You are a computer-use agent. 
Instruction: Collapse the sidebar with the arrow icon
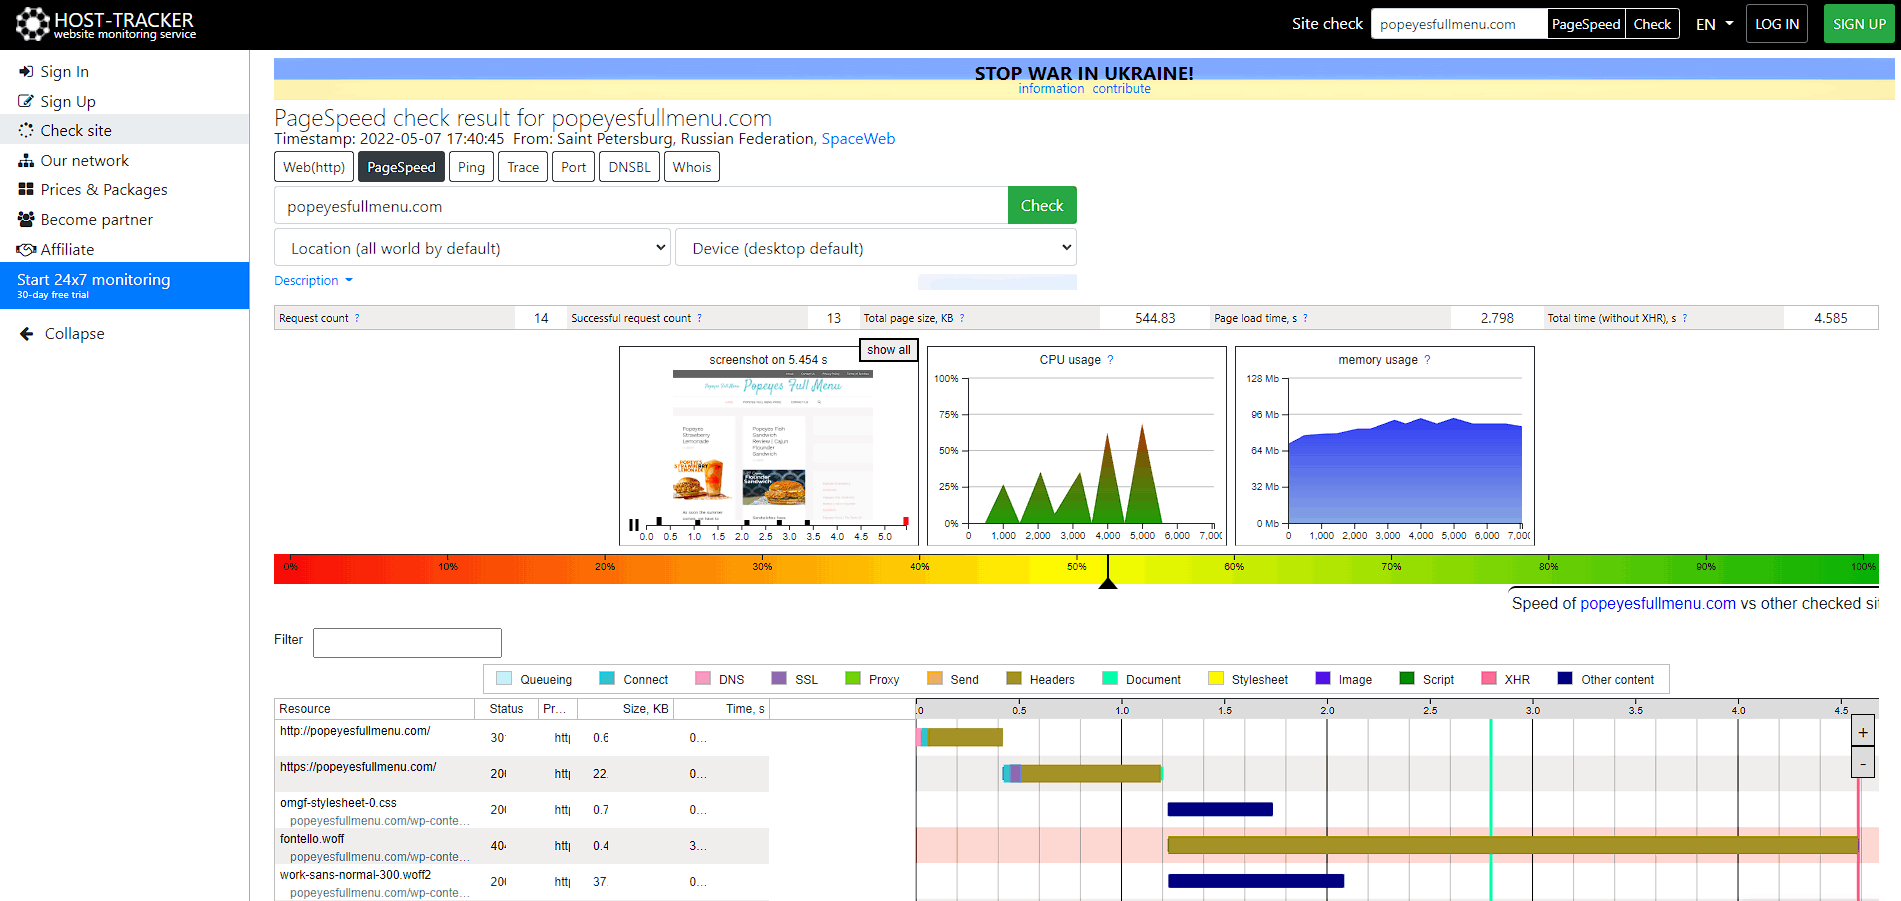coord(27,334)
